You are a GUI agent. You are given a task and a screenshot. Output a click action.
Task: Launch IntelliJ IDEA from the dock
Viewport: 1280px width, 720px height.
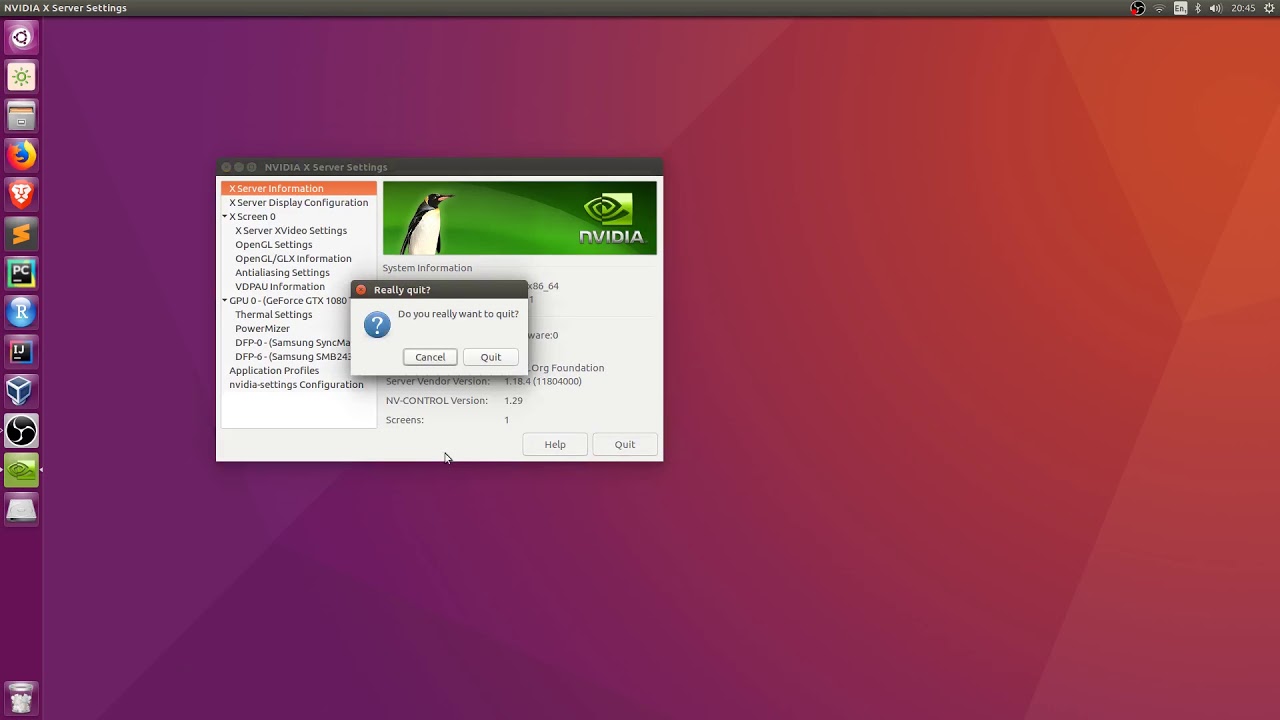(x=21, y=351)
